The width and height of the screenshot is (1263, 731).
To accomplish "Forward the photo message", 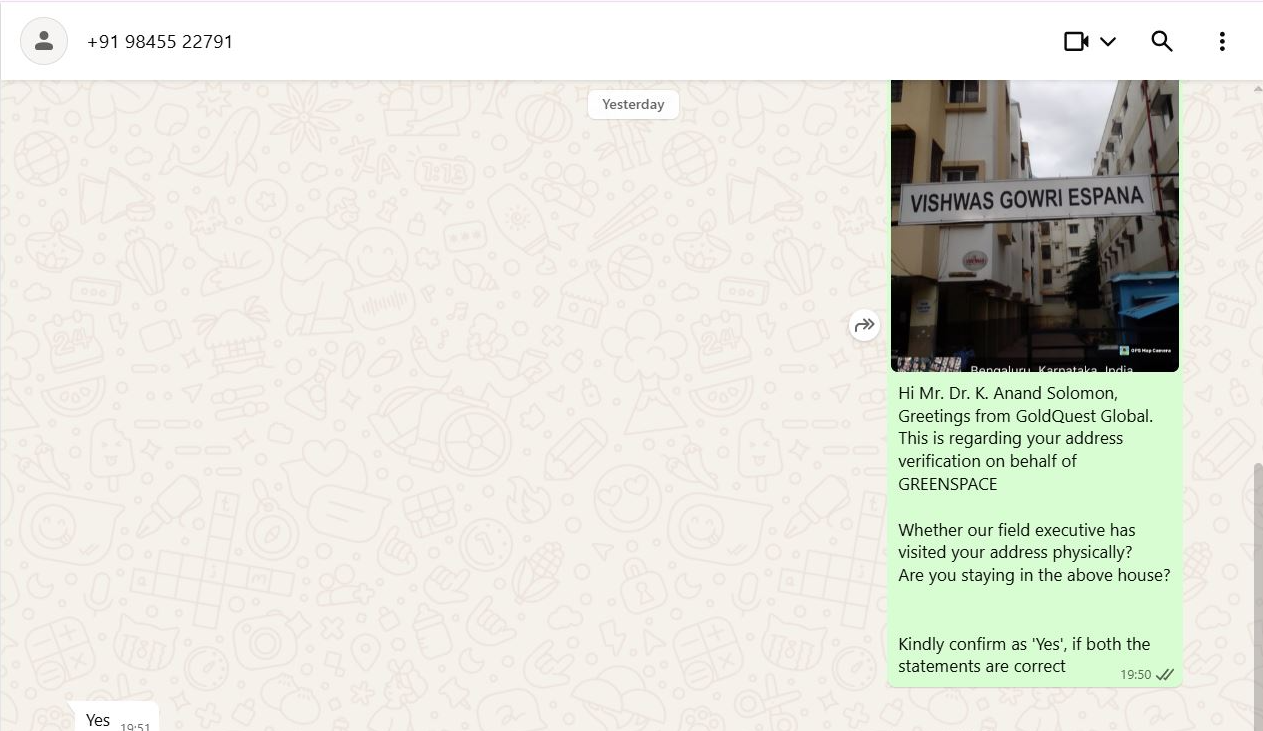I will 864,325.
